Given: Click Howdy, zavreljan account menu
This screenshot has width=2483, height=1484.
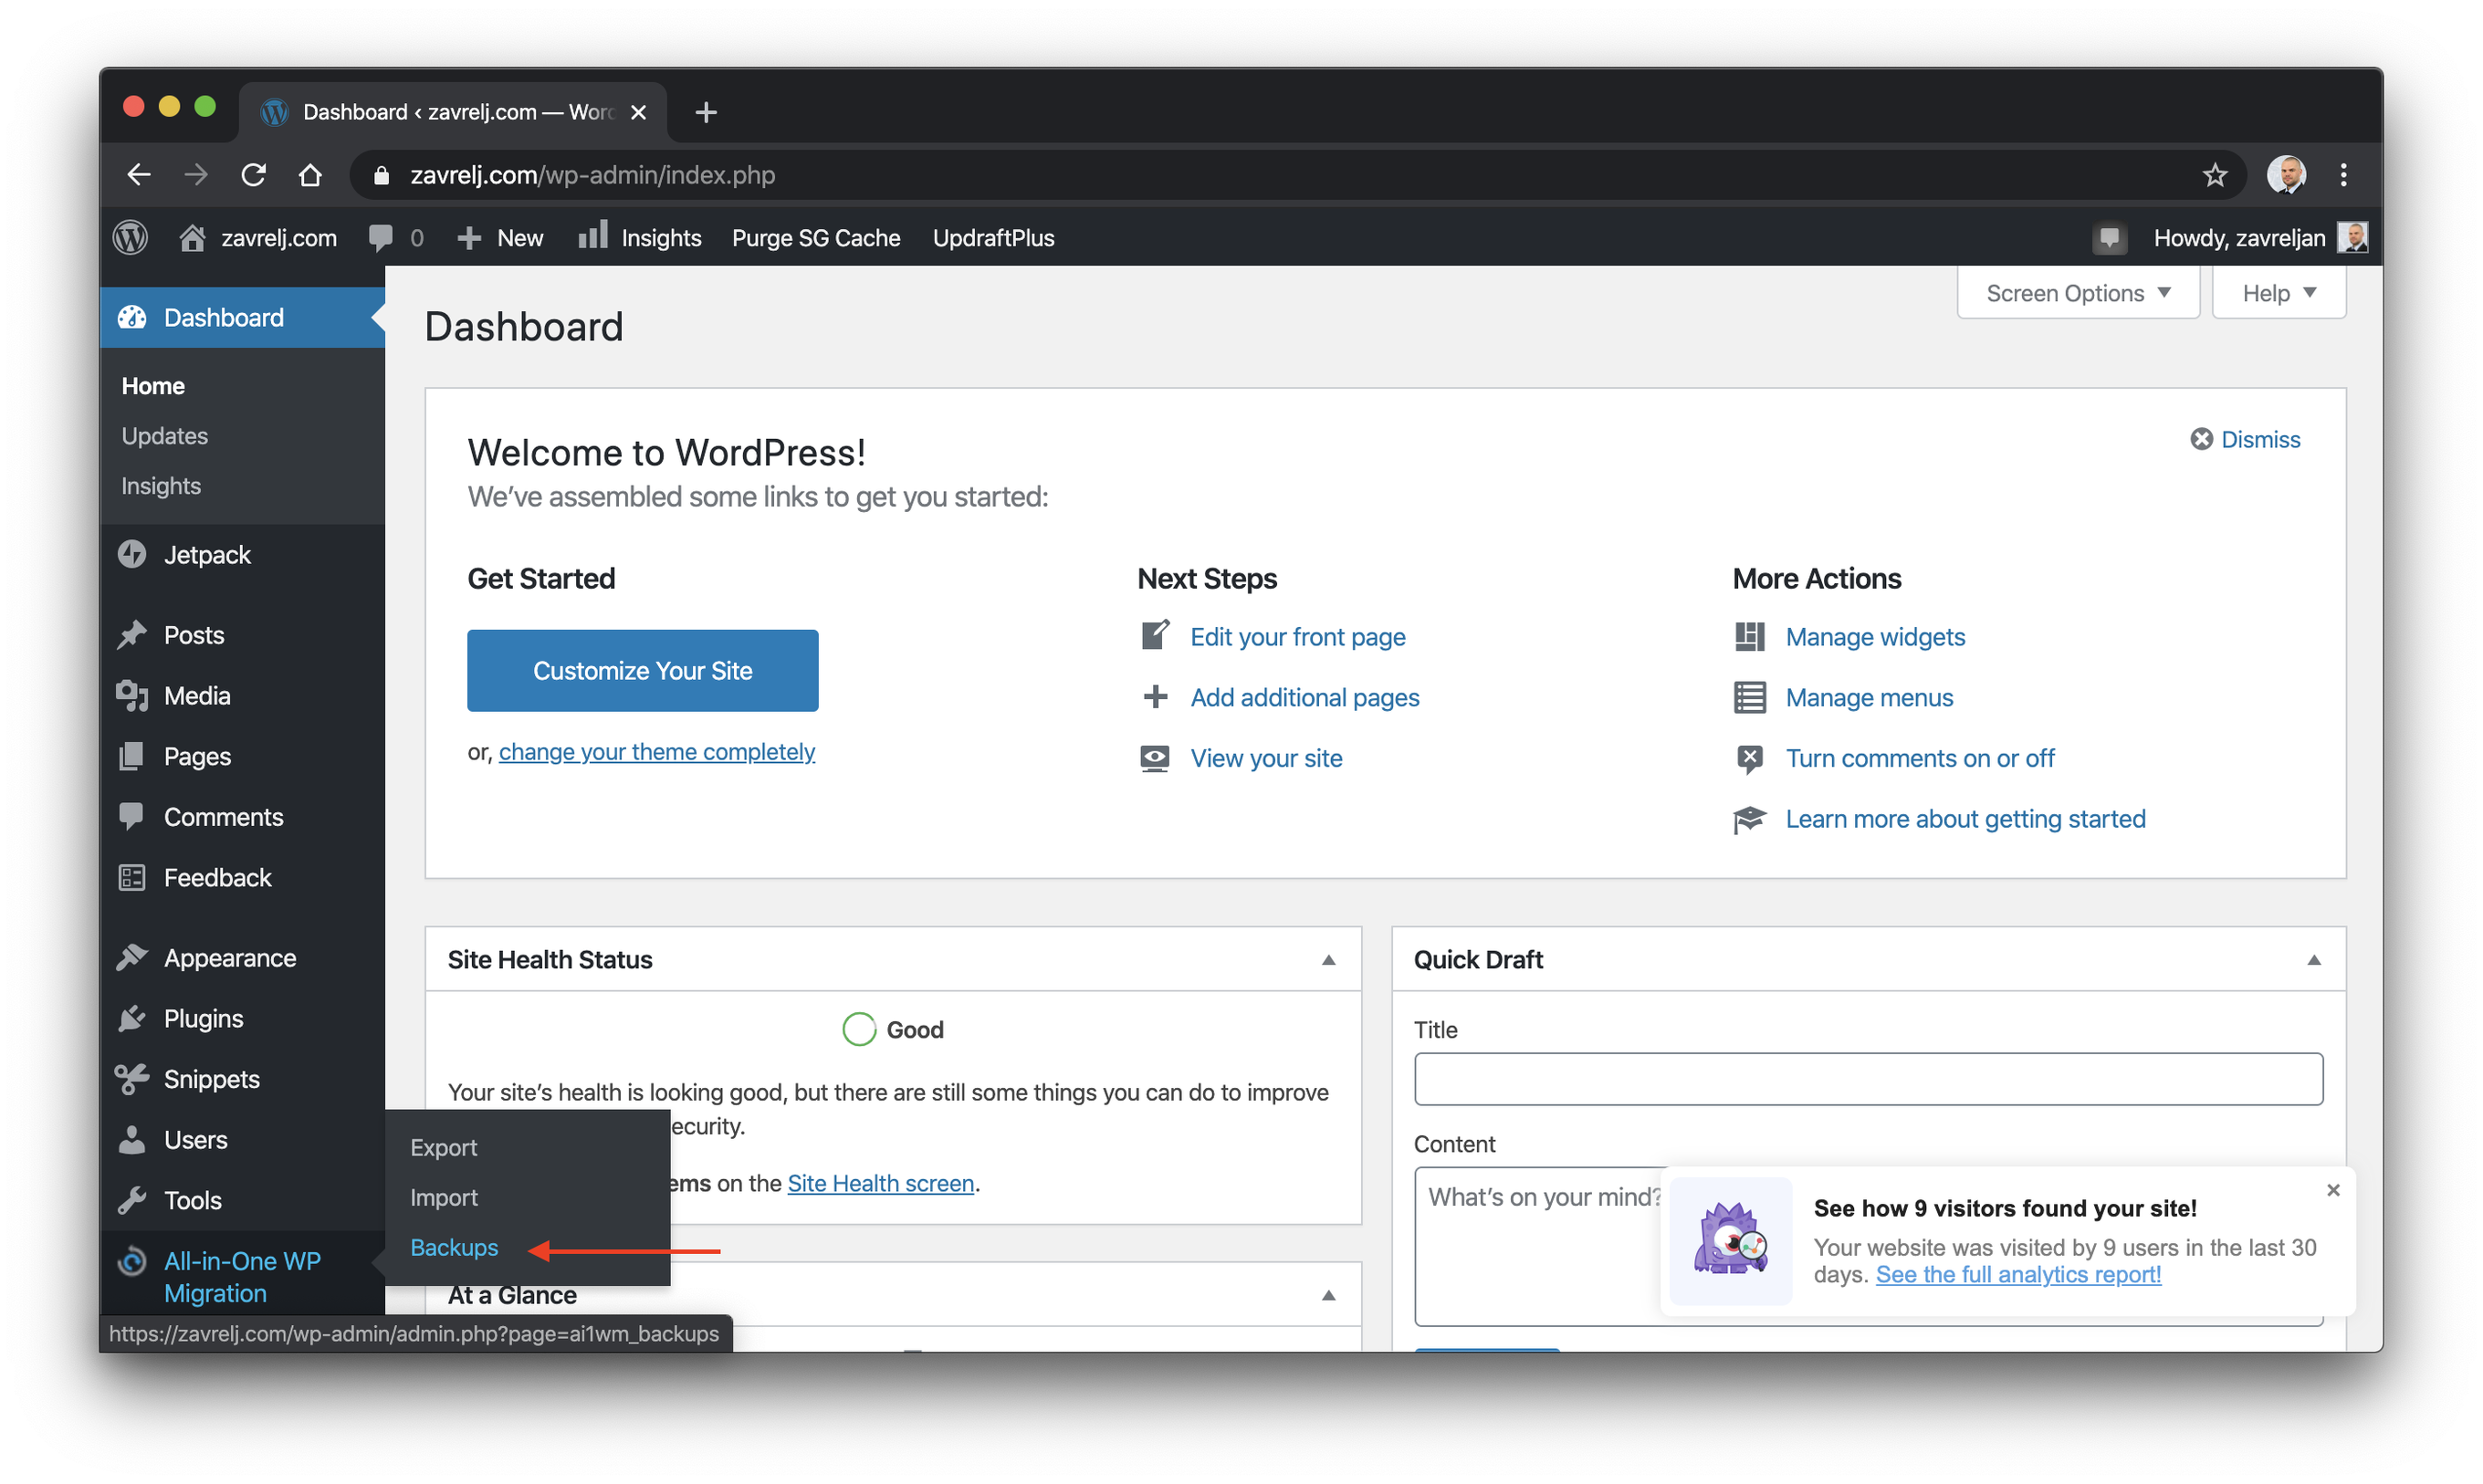Looking at the screenshot, I should (2239, 238).
